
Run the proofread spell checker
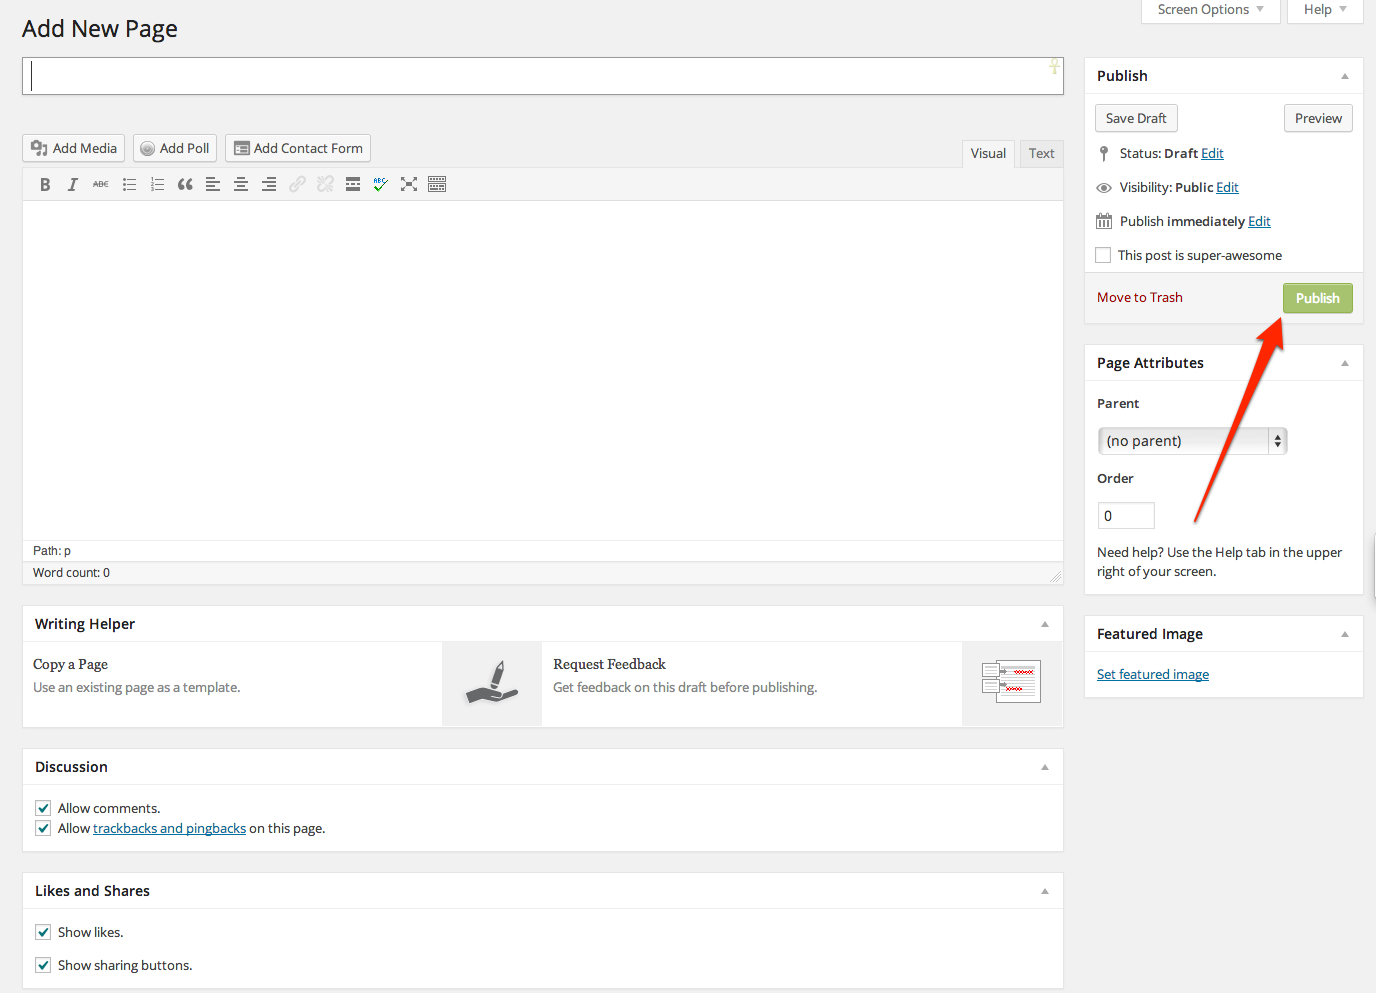click(381, 184)
